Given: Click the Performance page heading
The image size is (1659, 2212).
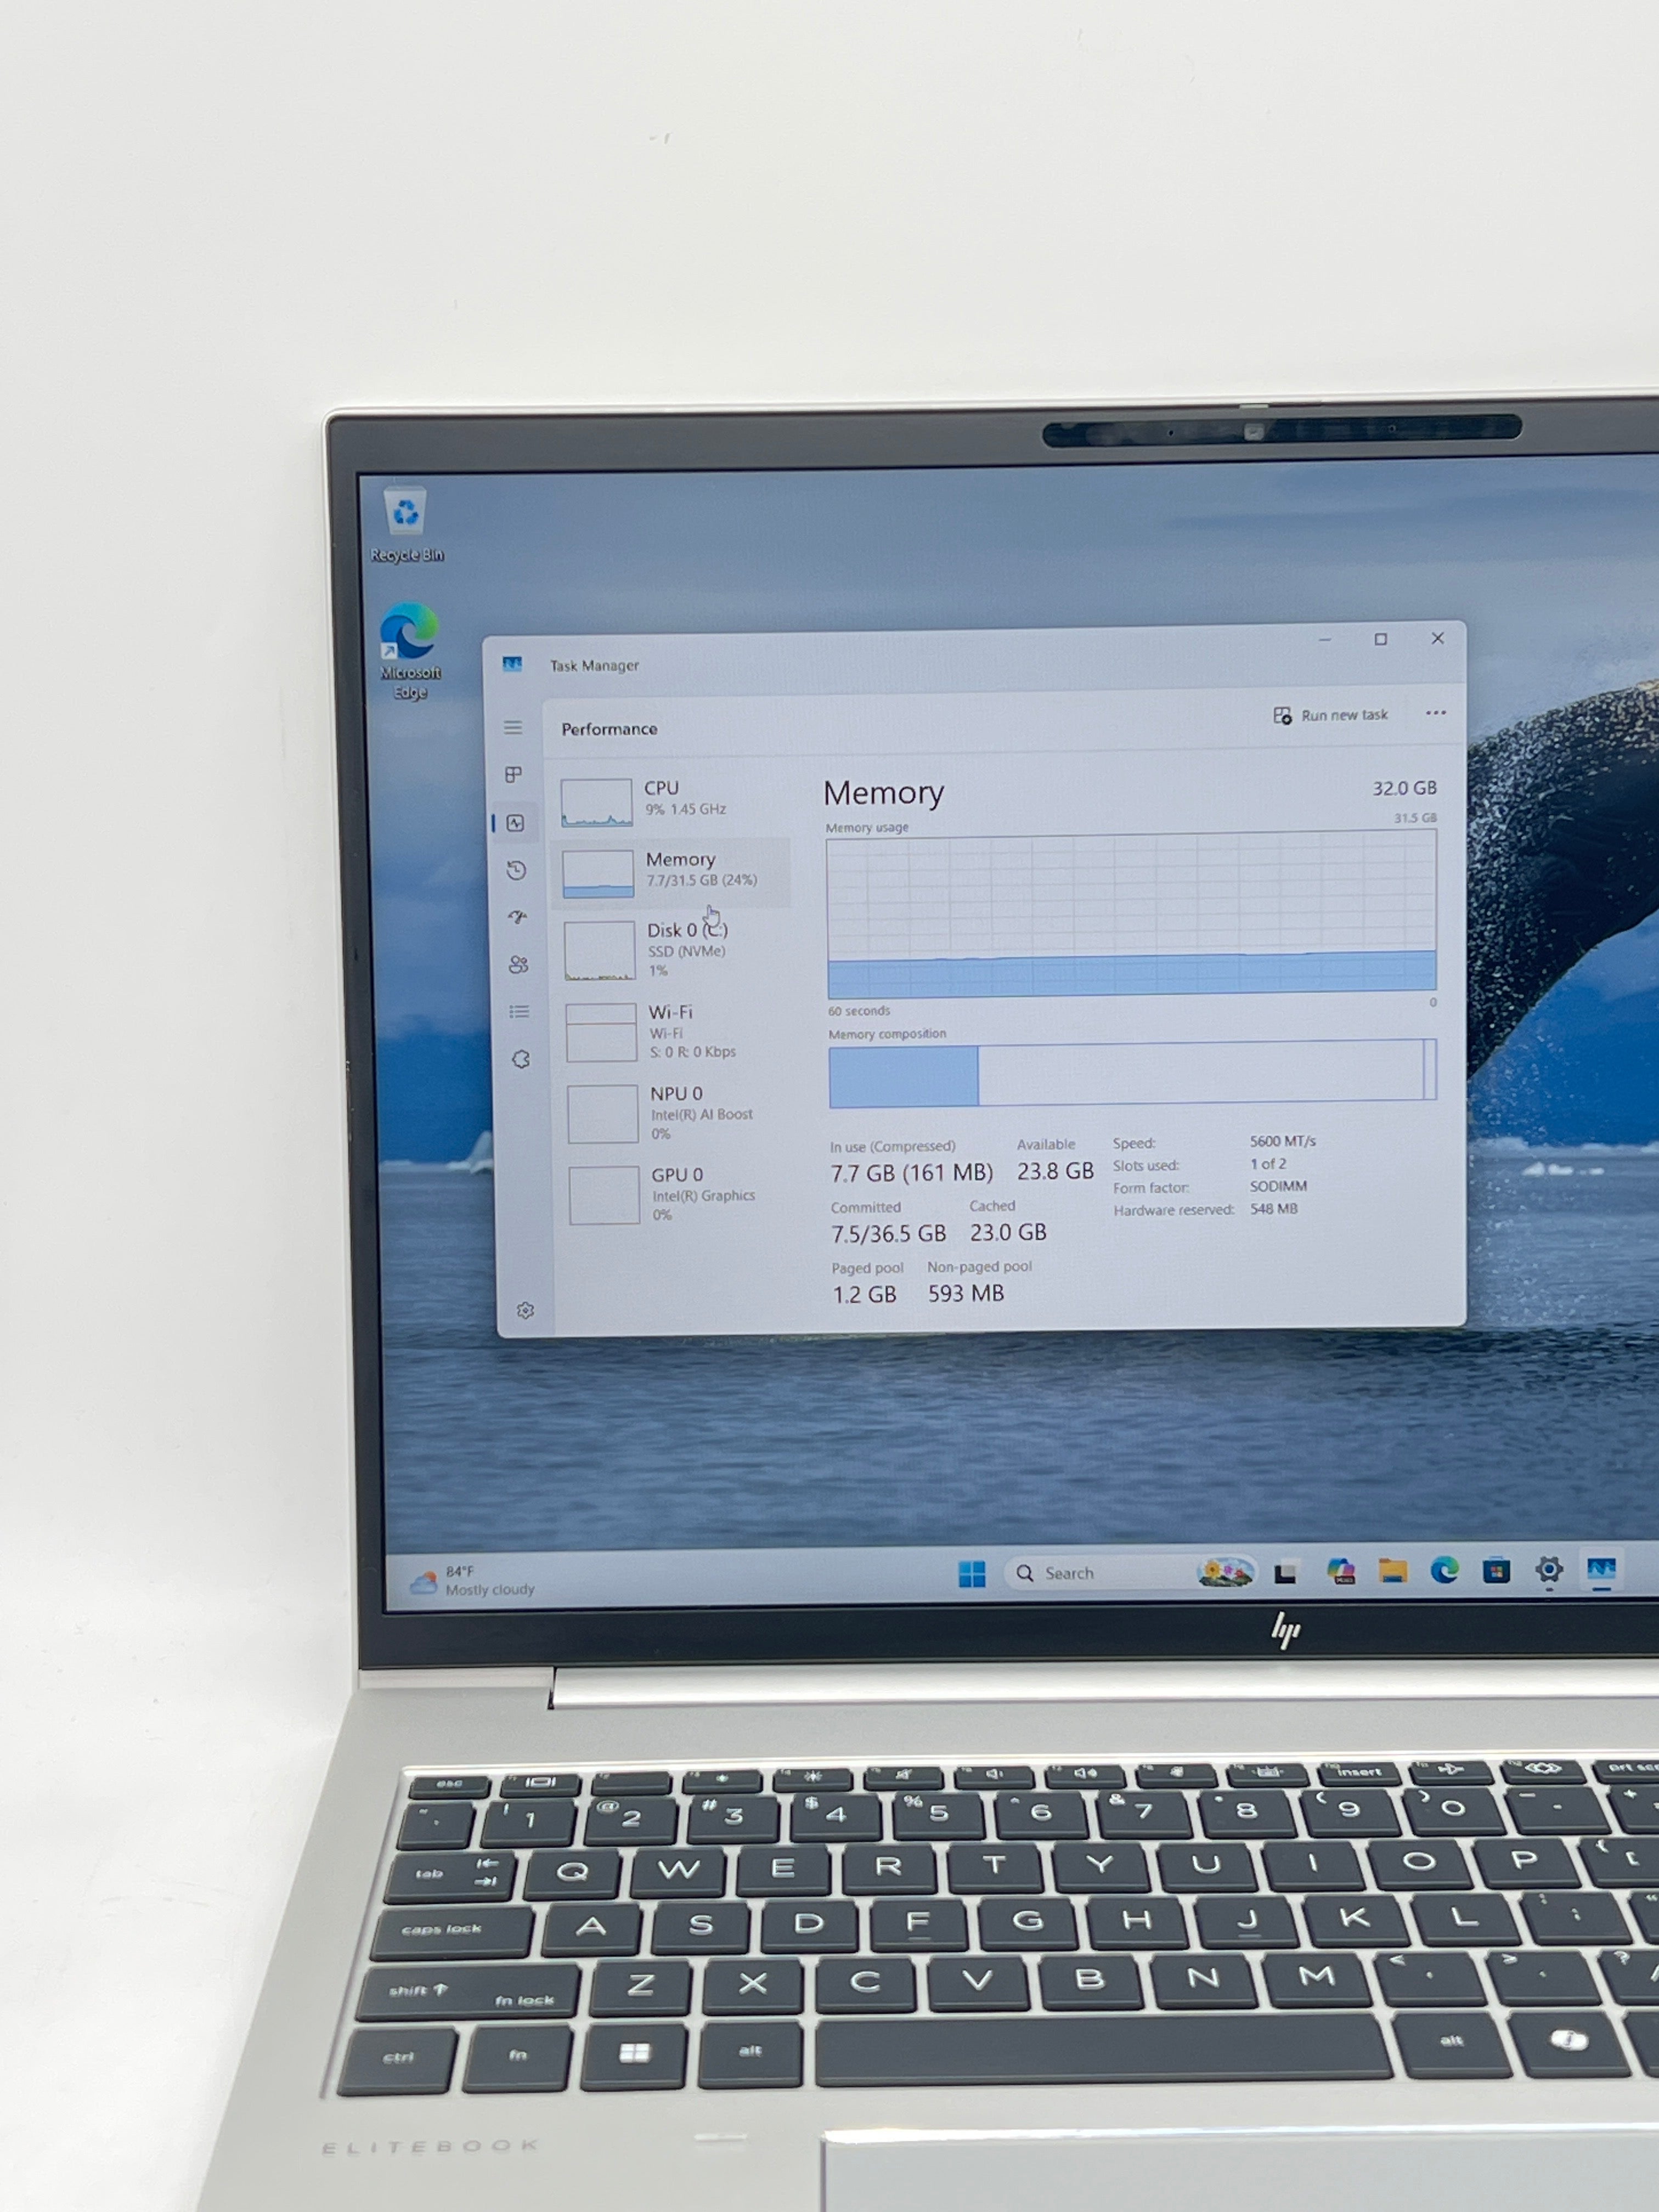Looking at the screenshot, I should click(609, 729).
